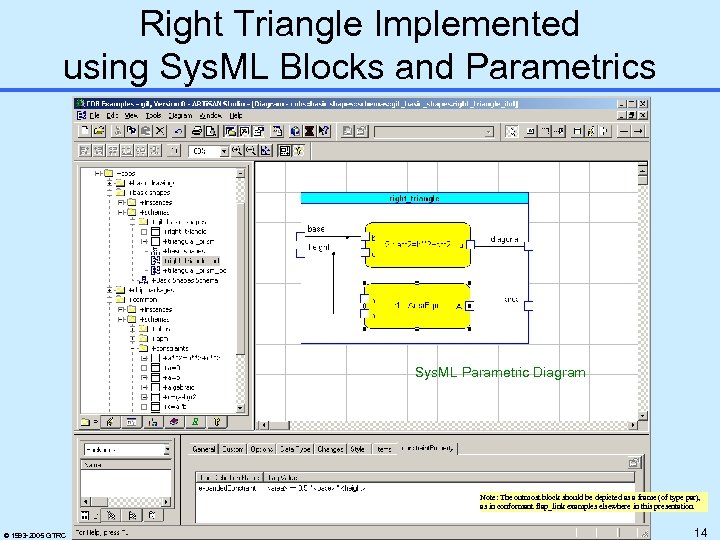Viewport: 720px width, 540px height.
Task: Select the upper yellow Pythagorean constraint block
Action: coord(417,245)
